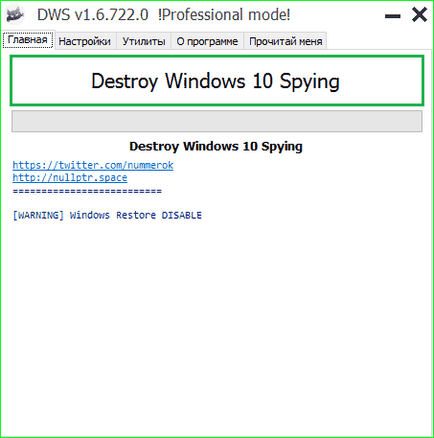Click empty tab strip area after Прочитай меня
The height and width of the screenshot is (438, 434).
(x=378, y=41)
